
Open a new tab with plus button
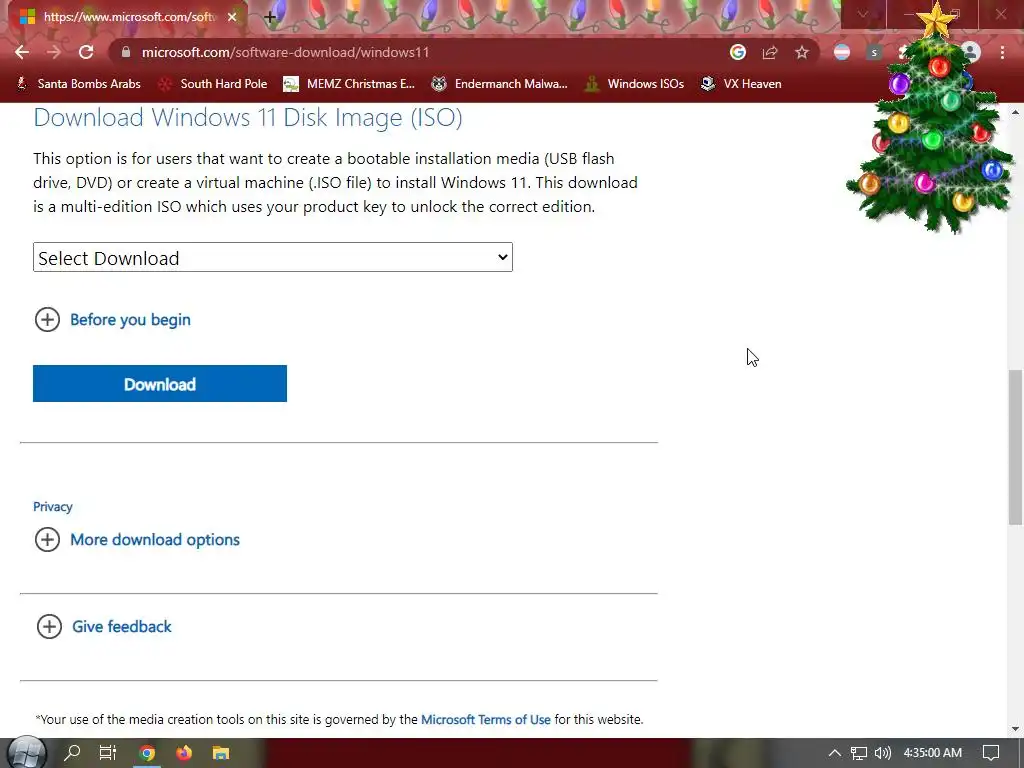[270, 17]
